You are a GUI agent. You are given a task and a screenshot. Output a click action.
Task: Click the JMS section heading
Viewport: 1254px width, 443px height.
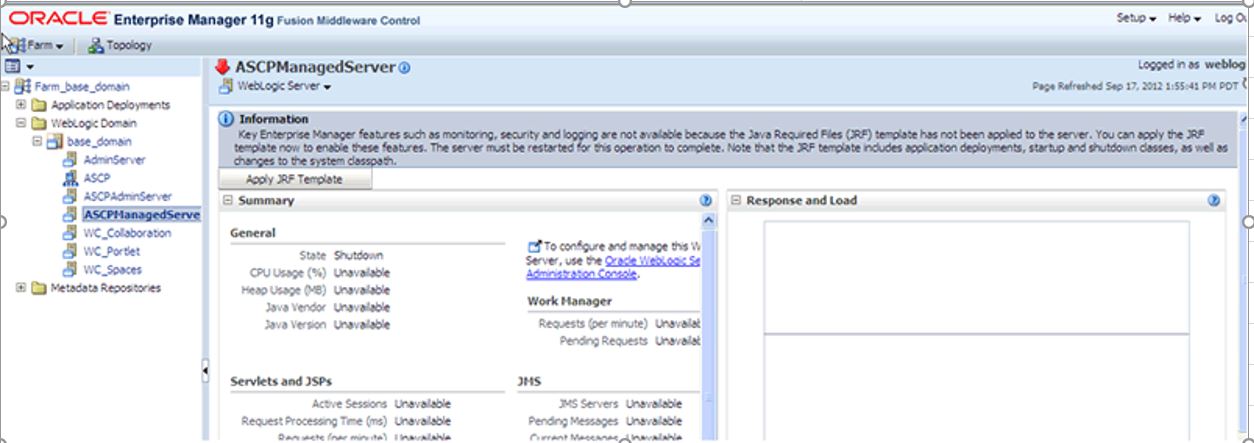tap(529, 381)
